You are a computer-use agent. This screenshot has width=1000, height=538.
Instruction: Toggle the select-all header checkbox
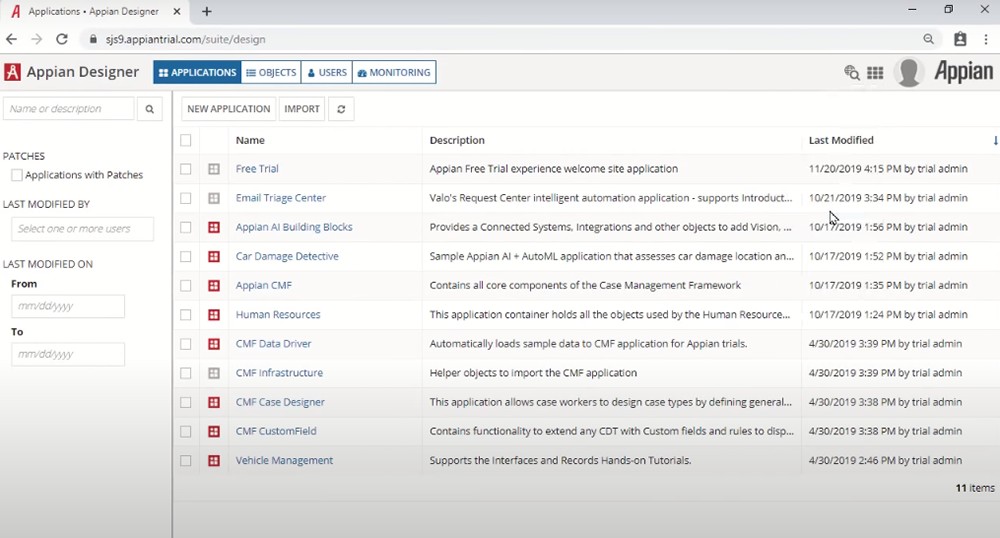point(186,140)
